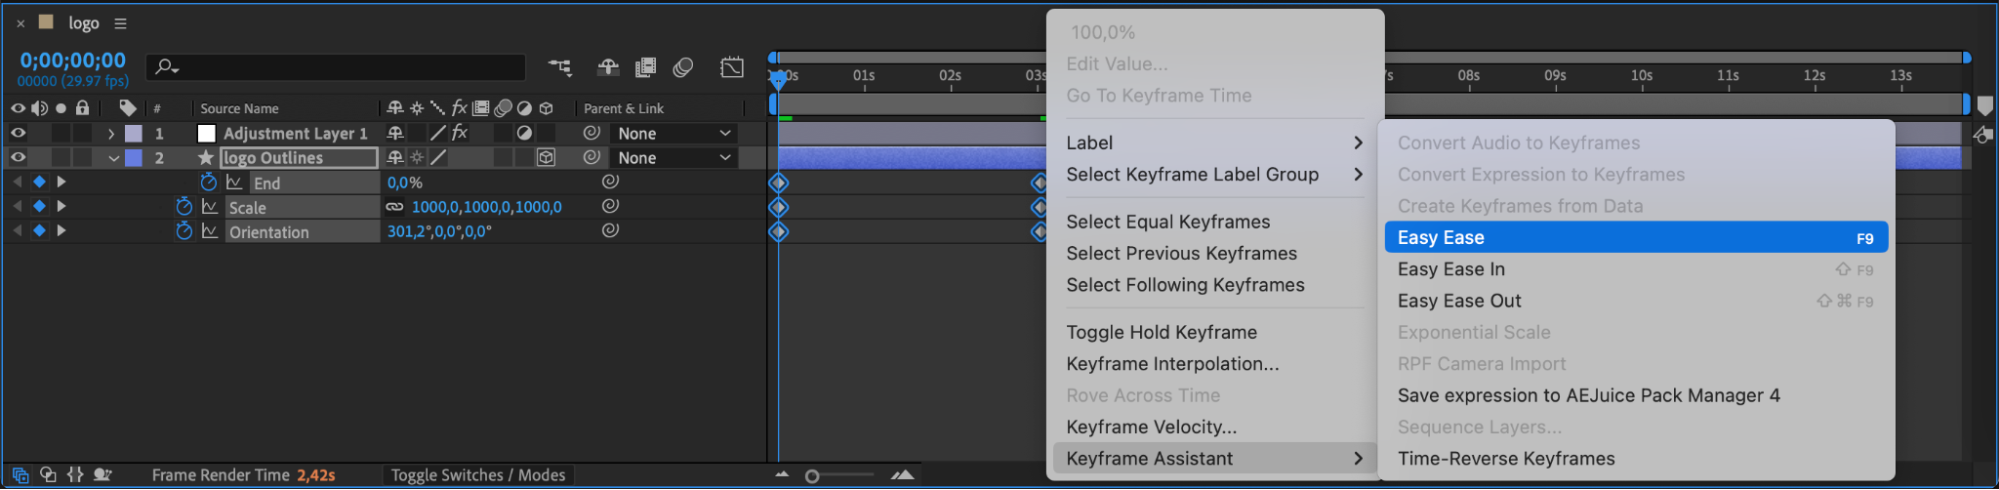Click the current timecode 0;00;00;00

(73, 61)
